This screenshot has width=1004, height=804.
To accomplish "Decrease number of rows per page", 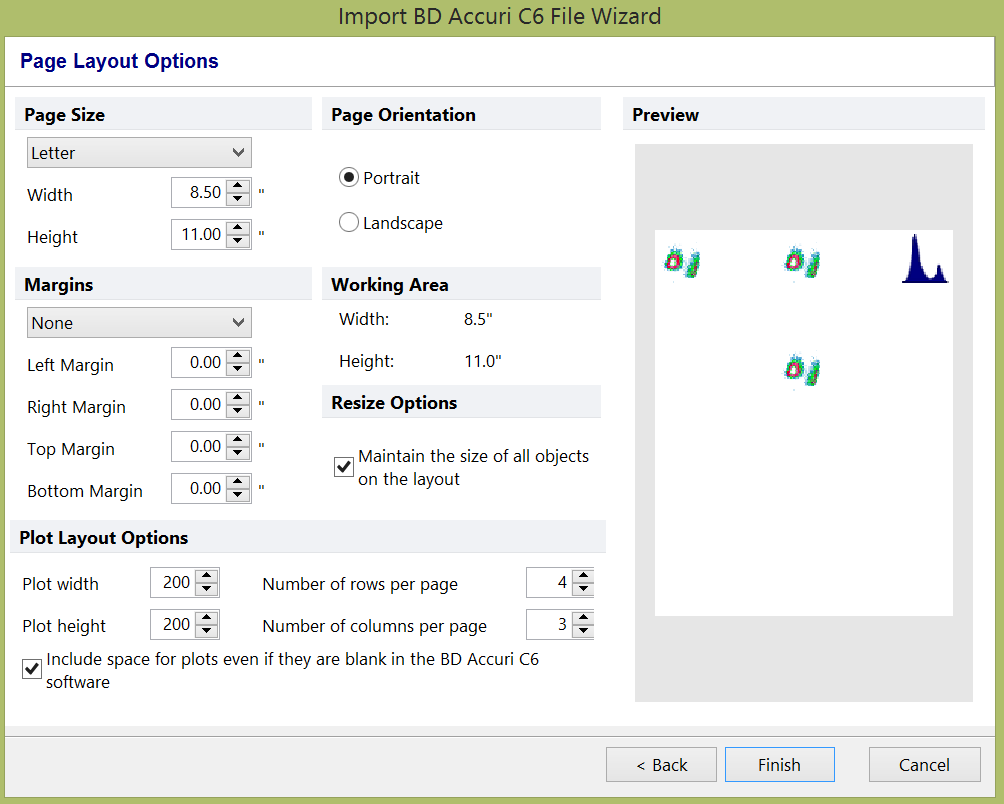I will pos(583,589).
